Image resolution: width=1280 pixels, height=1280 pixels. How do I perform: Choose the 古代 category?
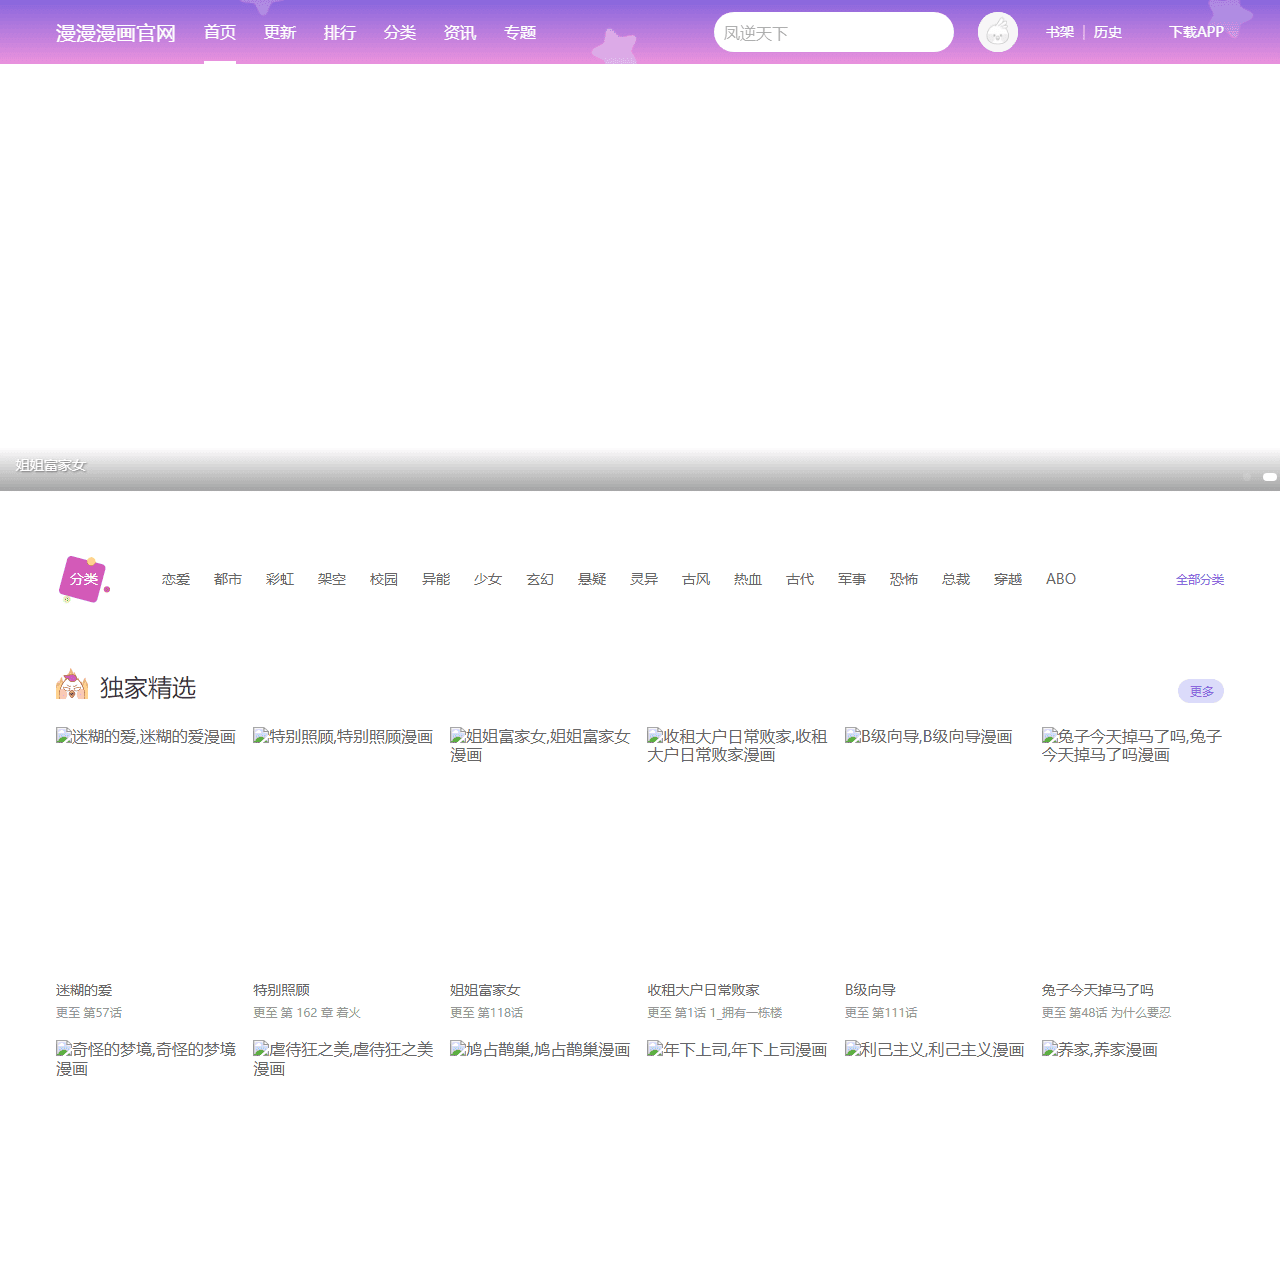800,579
